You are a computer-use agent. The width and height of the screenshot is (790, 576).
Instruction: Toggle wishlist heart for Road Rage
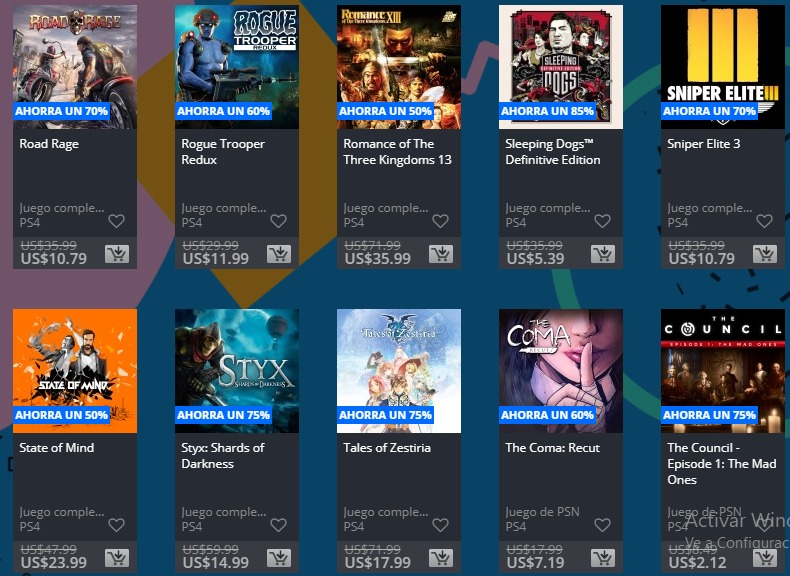point(116,221)
